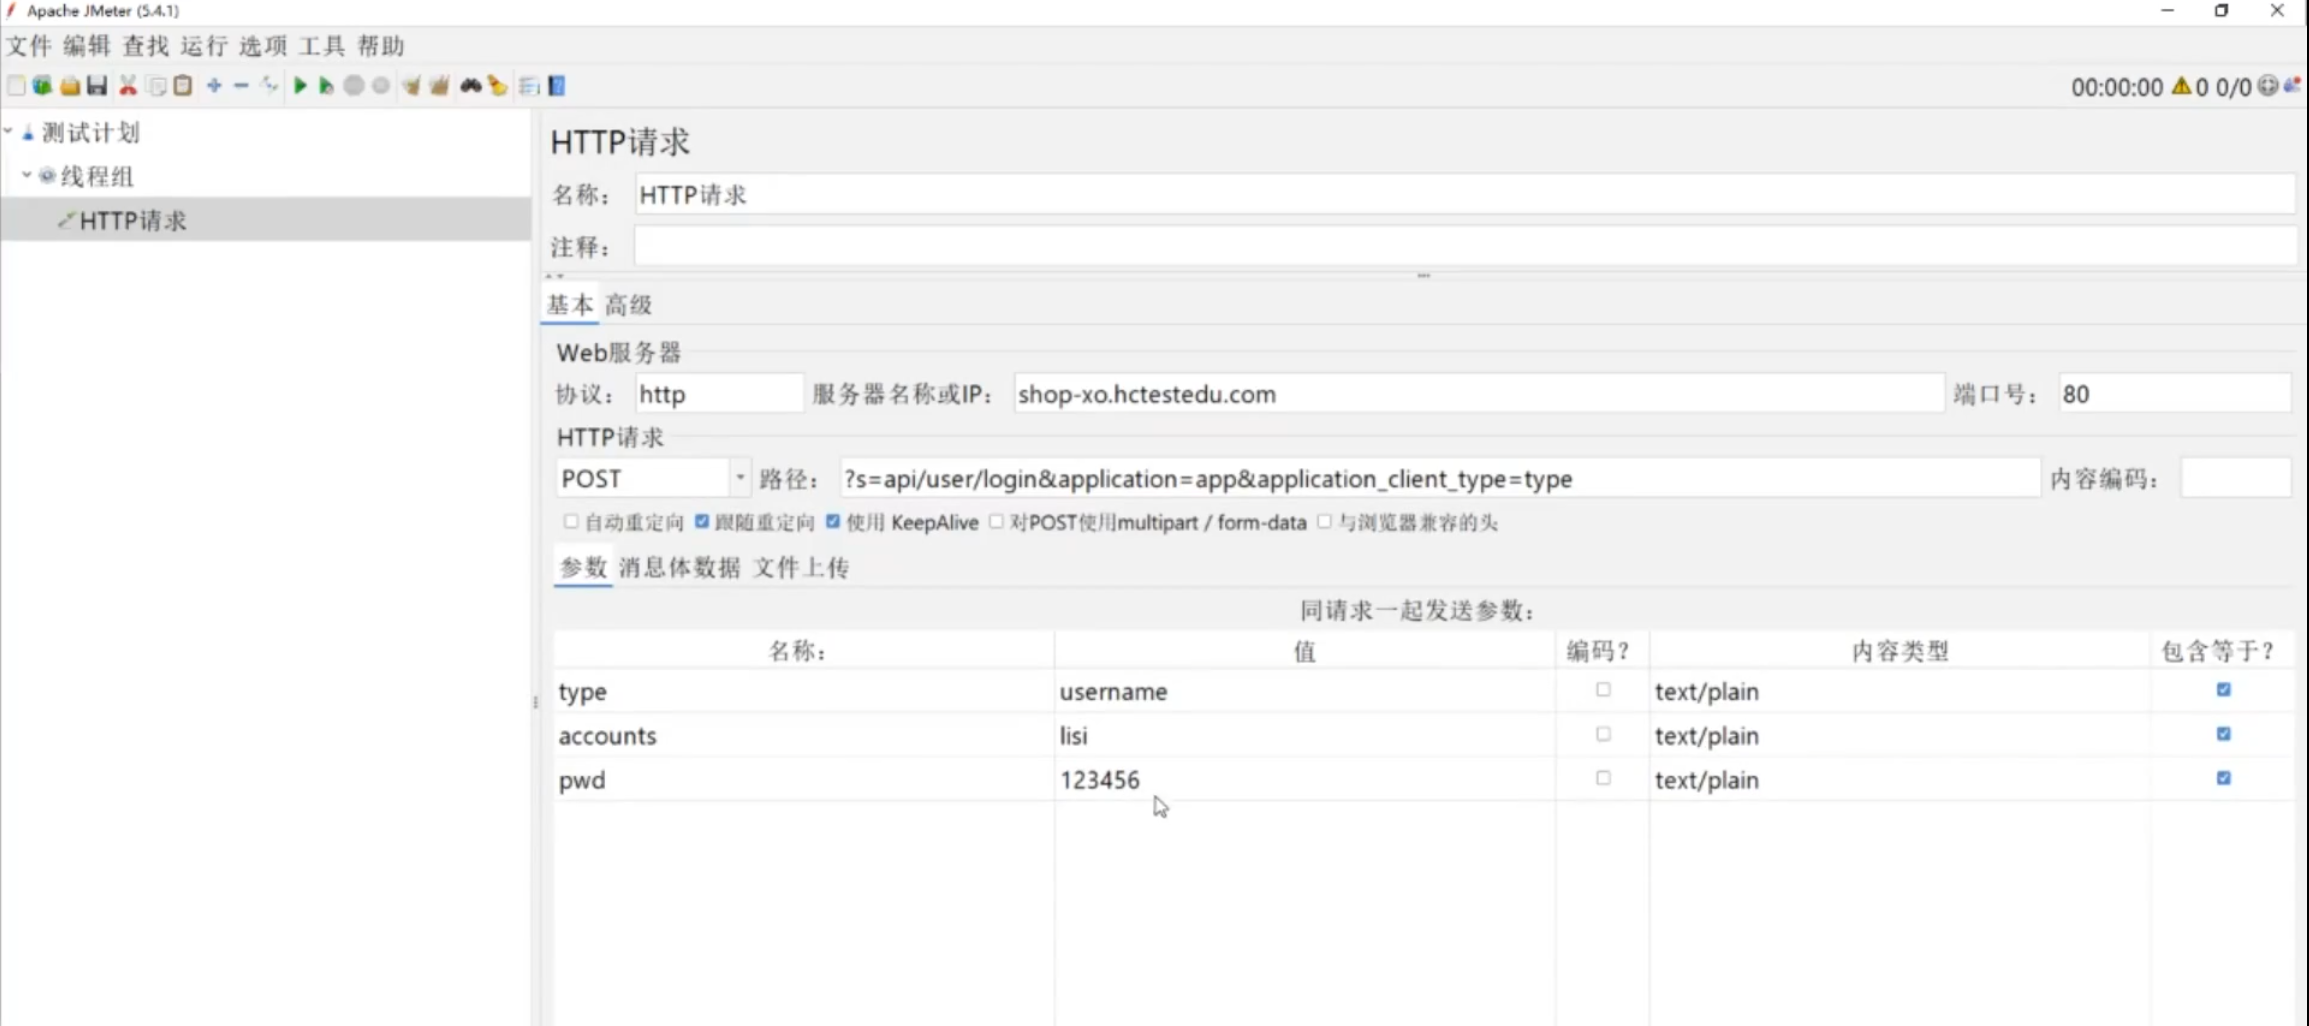Switch to the 高级 tab

(629, 305)
